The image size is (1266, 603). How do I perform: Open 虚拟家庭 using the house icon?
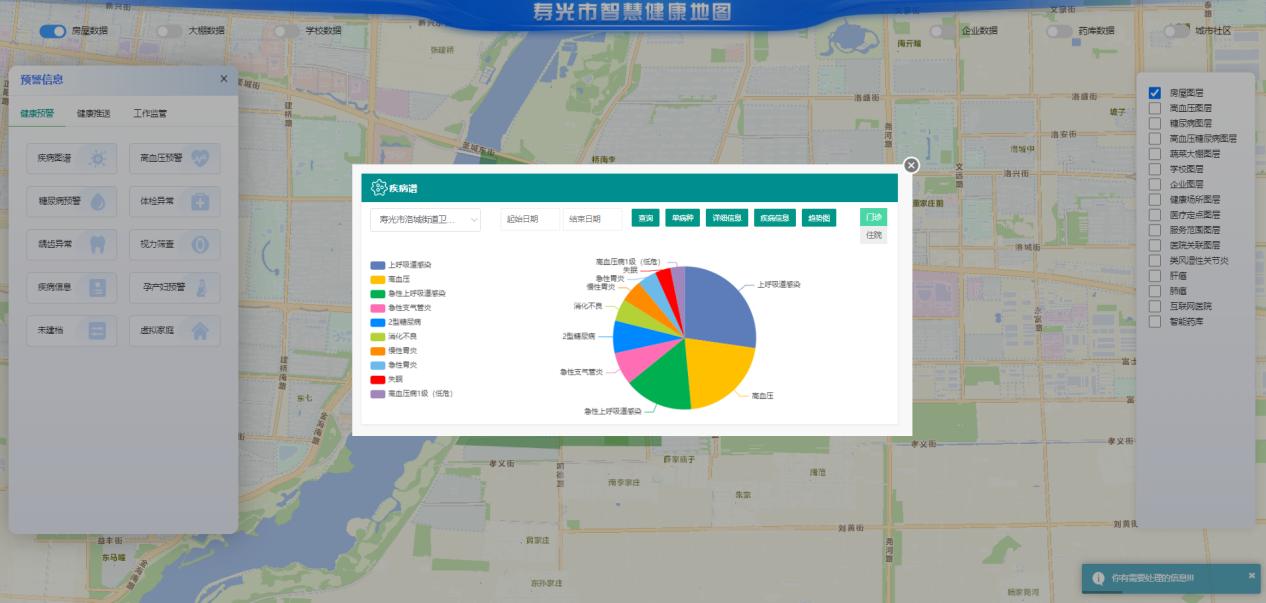pyautogui.click(x=201, y=330)
